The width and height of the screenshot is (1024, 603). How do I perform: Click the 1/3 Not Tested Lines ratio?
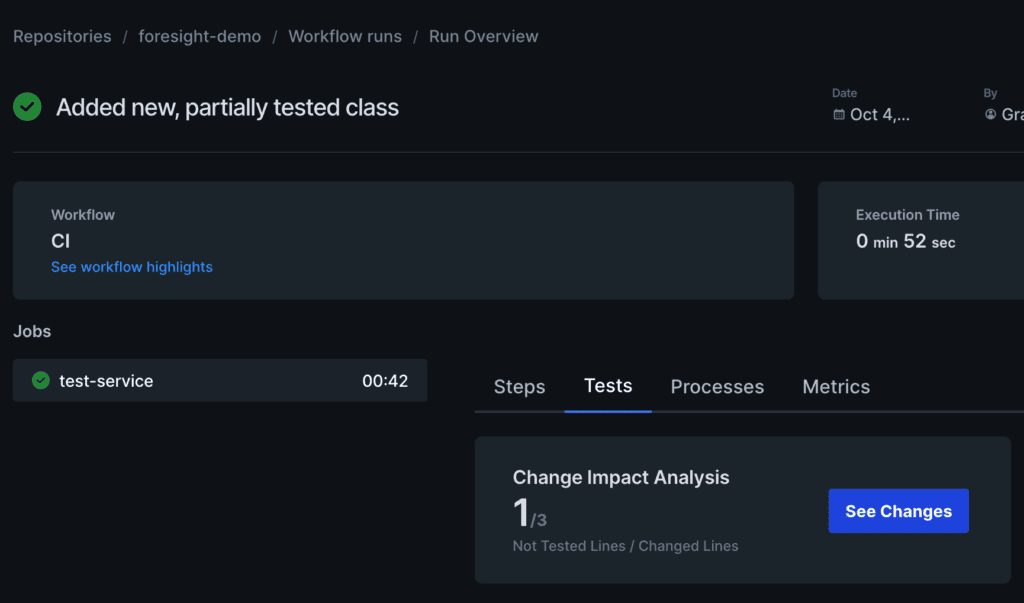click(x=525, y=512)
